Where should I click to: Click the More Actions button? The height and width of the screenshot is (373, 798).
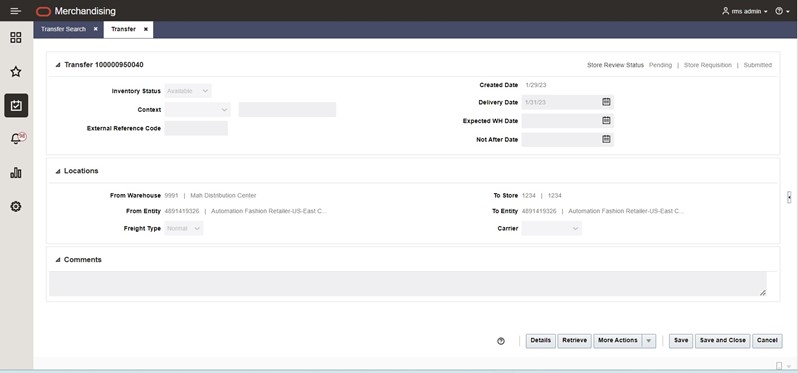(x=618, y=341)
